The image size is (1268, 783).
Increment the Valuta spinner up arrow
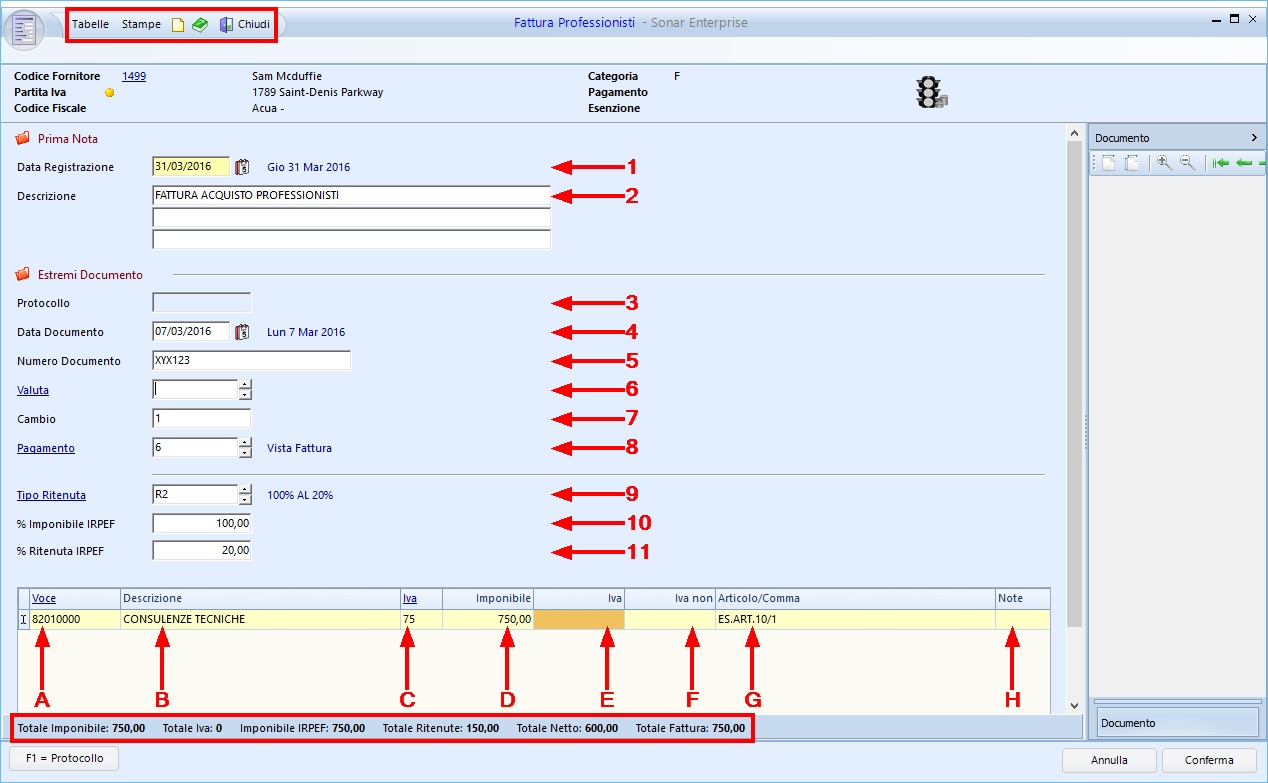(x=245, y=384)
